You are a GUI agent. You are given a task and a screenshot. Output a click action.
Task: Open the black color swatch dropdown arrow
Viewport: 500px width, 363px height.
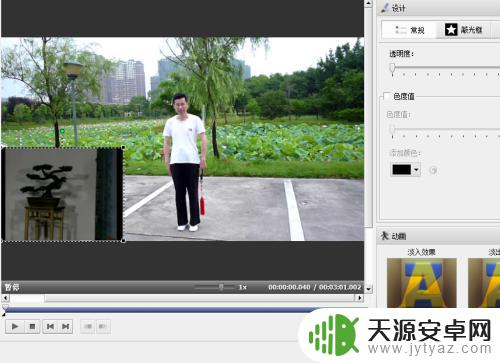[x=416, y=170]
